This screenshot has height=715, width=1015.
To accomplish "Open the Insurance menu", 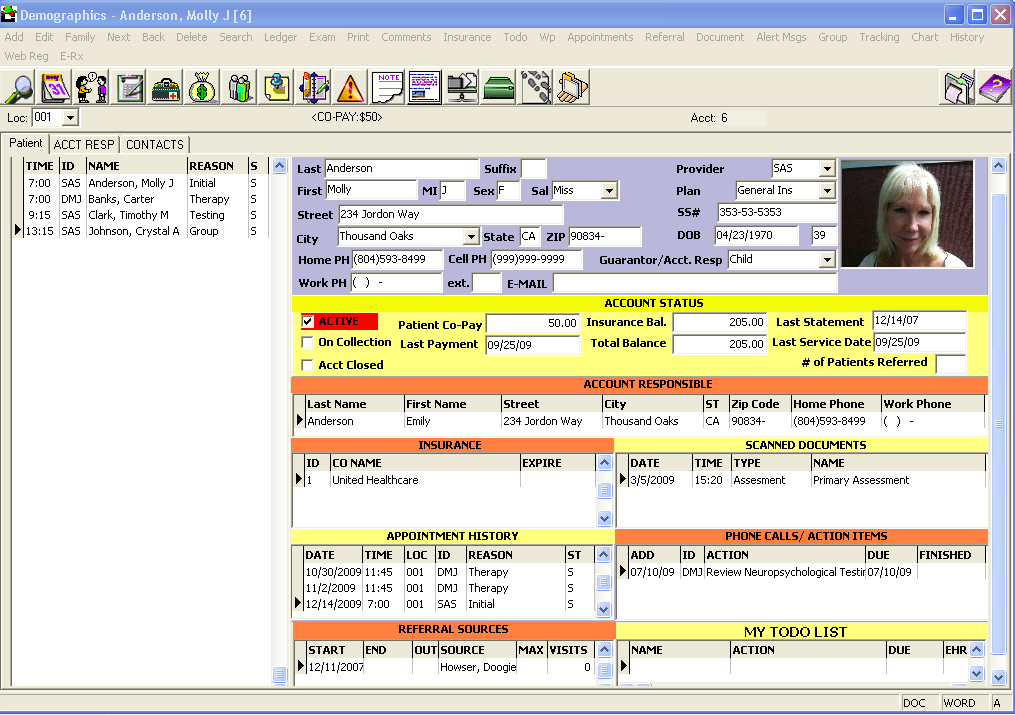I will click(467, 37).
